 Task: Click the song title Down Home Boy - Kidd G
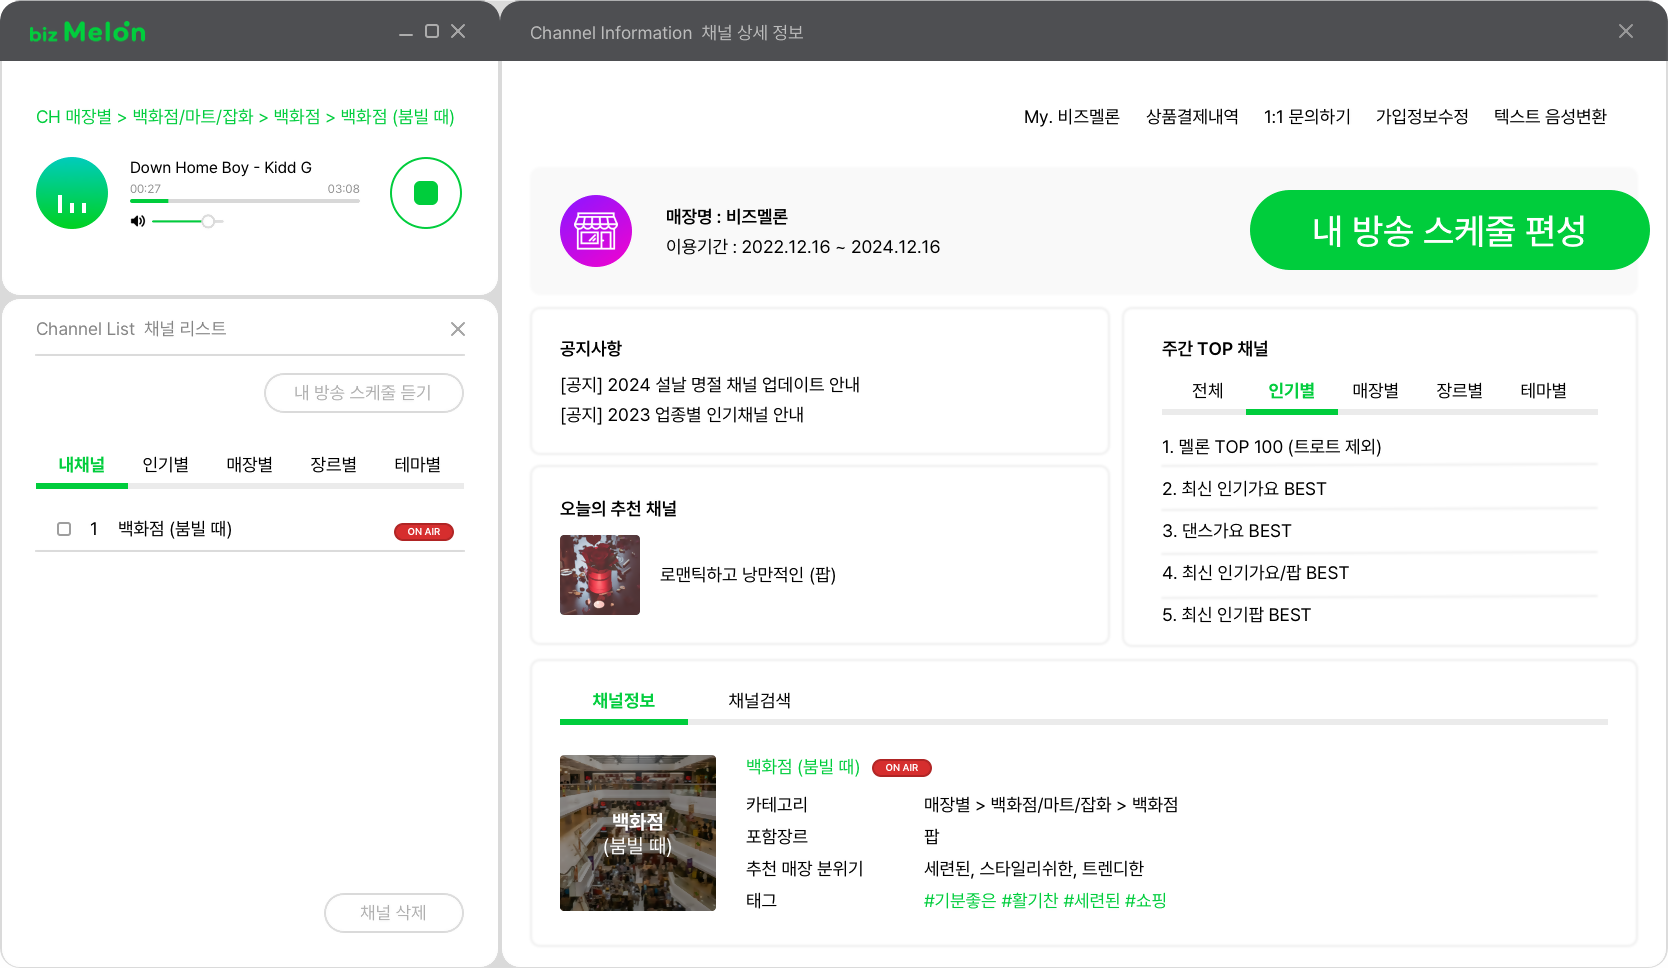221,168
